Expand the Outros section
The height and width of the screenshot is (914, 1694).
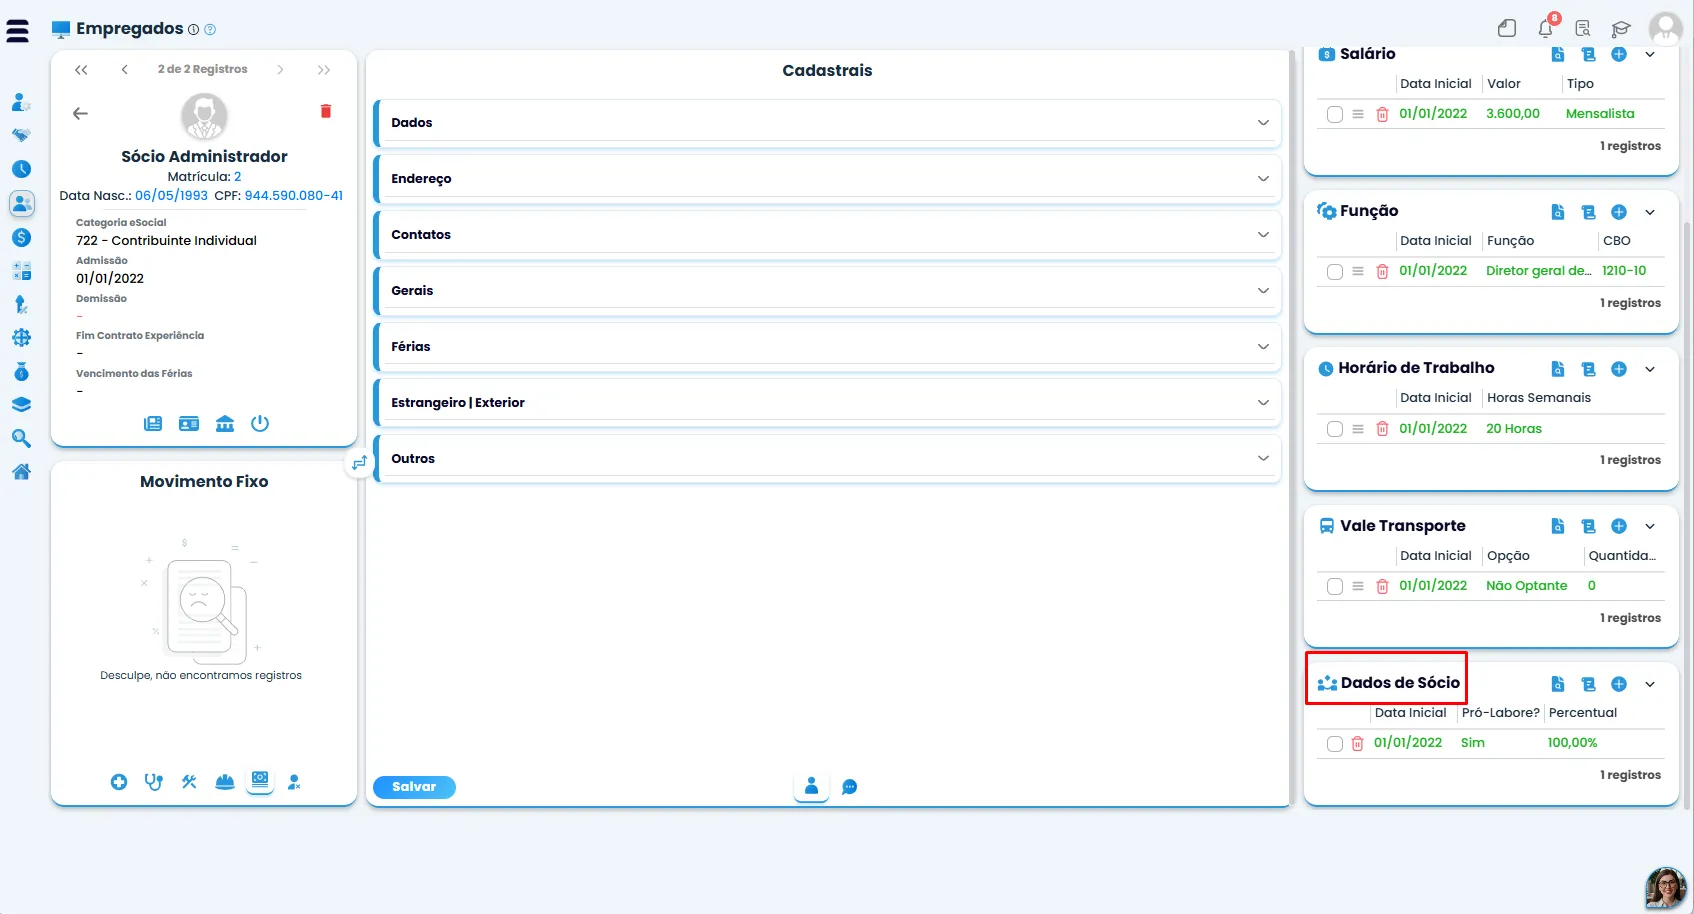pyautogui.click(x=827, y=459)
